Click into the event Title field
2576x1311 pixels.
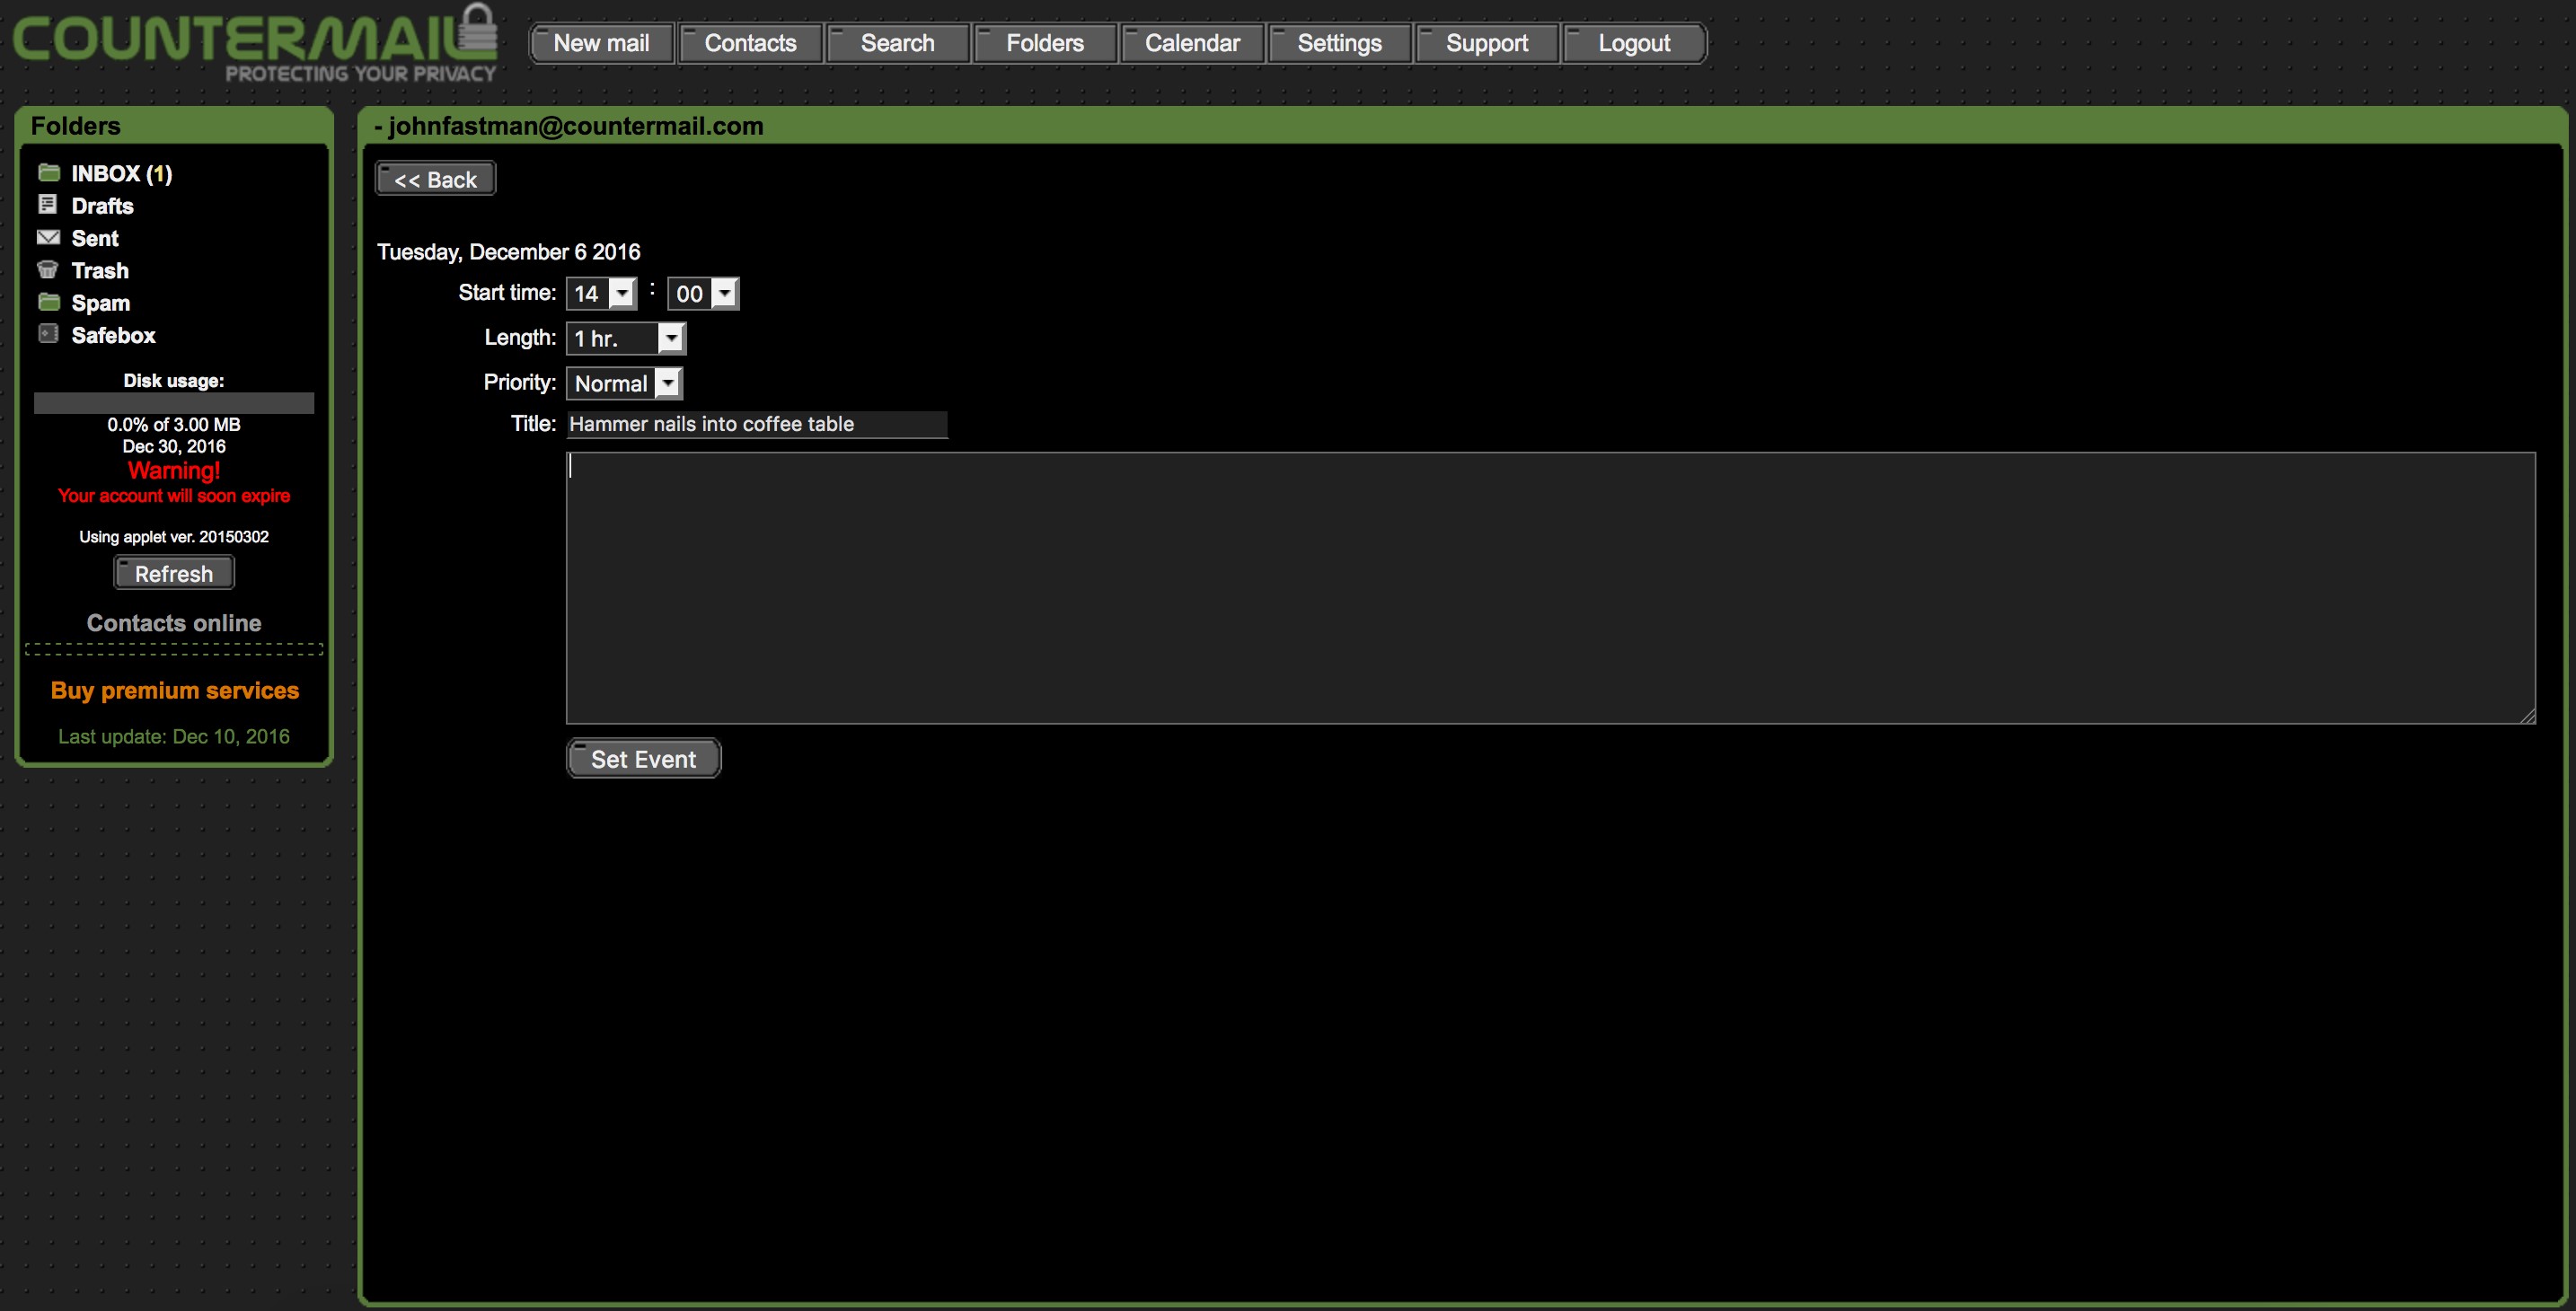pos(756,424)
